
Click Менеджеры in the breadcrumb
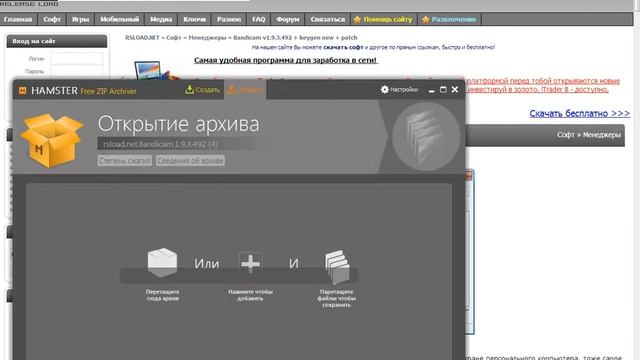pos(207,38)
